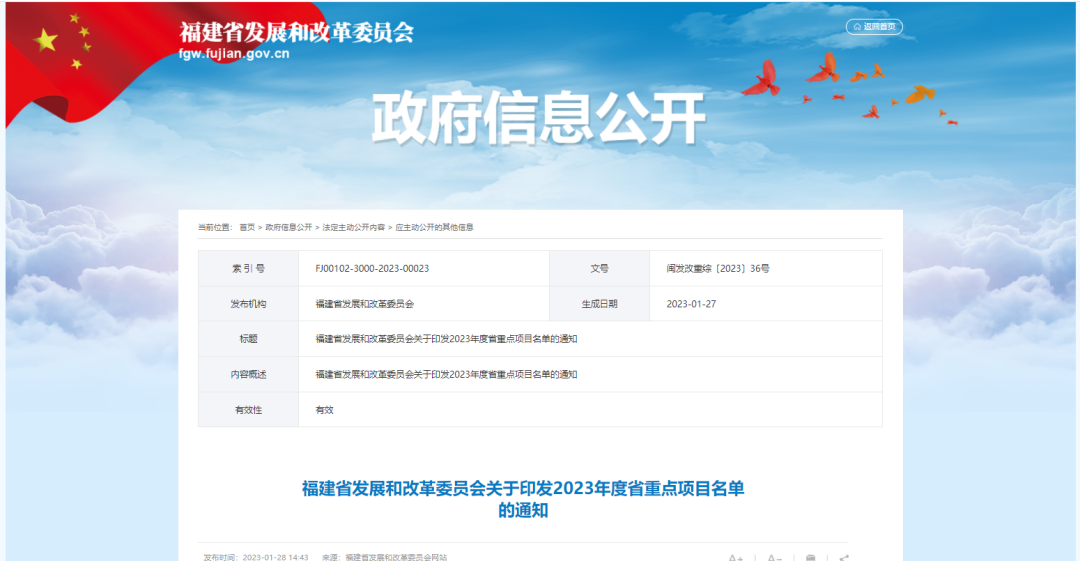1080x561 pixels.
Task: Click the 文号 label cell
Action: pyautogui.click(x=599, y=269)
